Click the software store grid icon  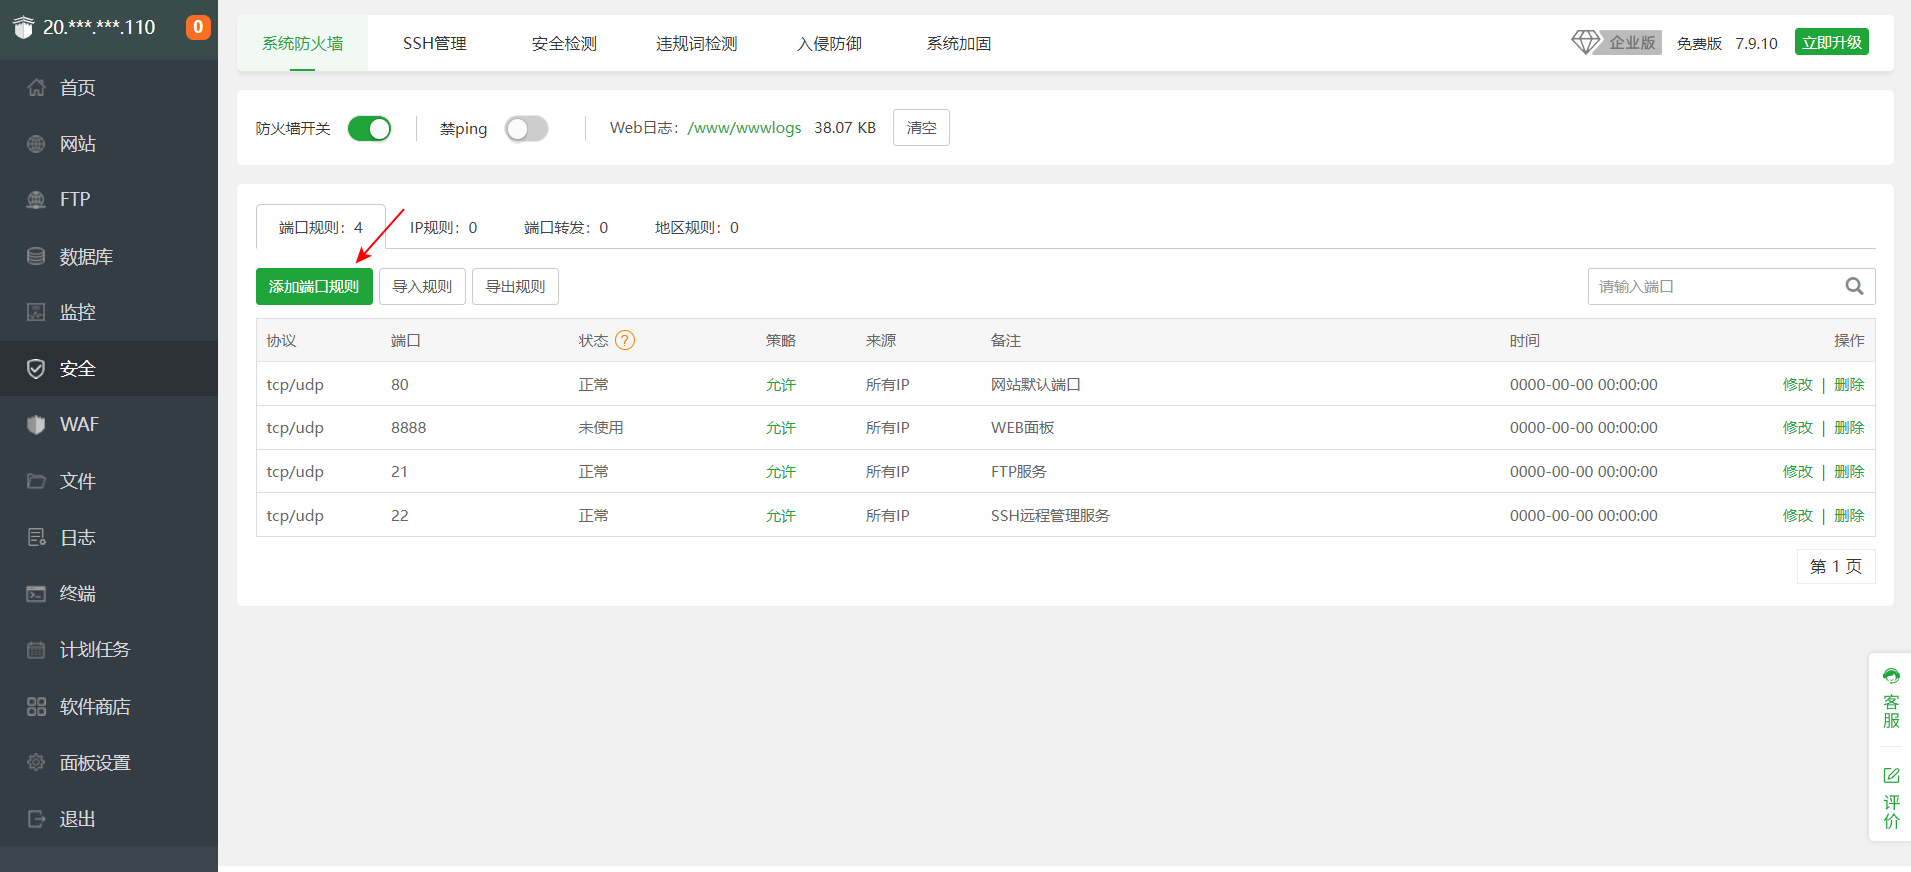coord(36,707)
